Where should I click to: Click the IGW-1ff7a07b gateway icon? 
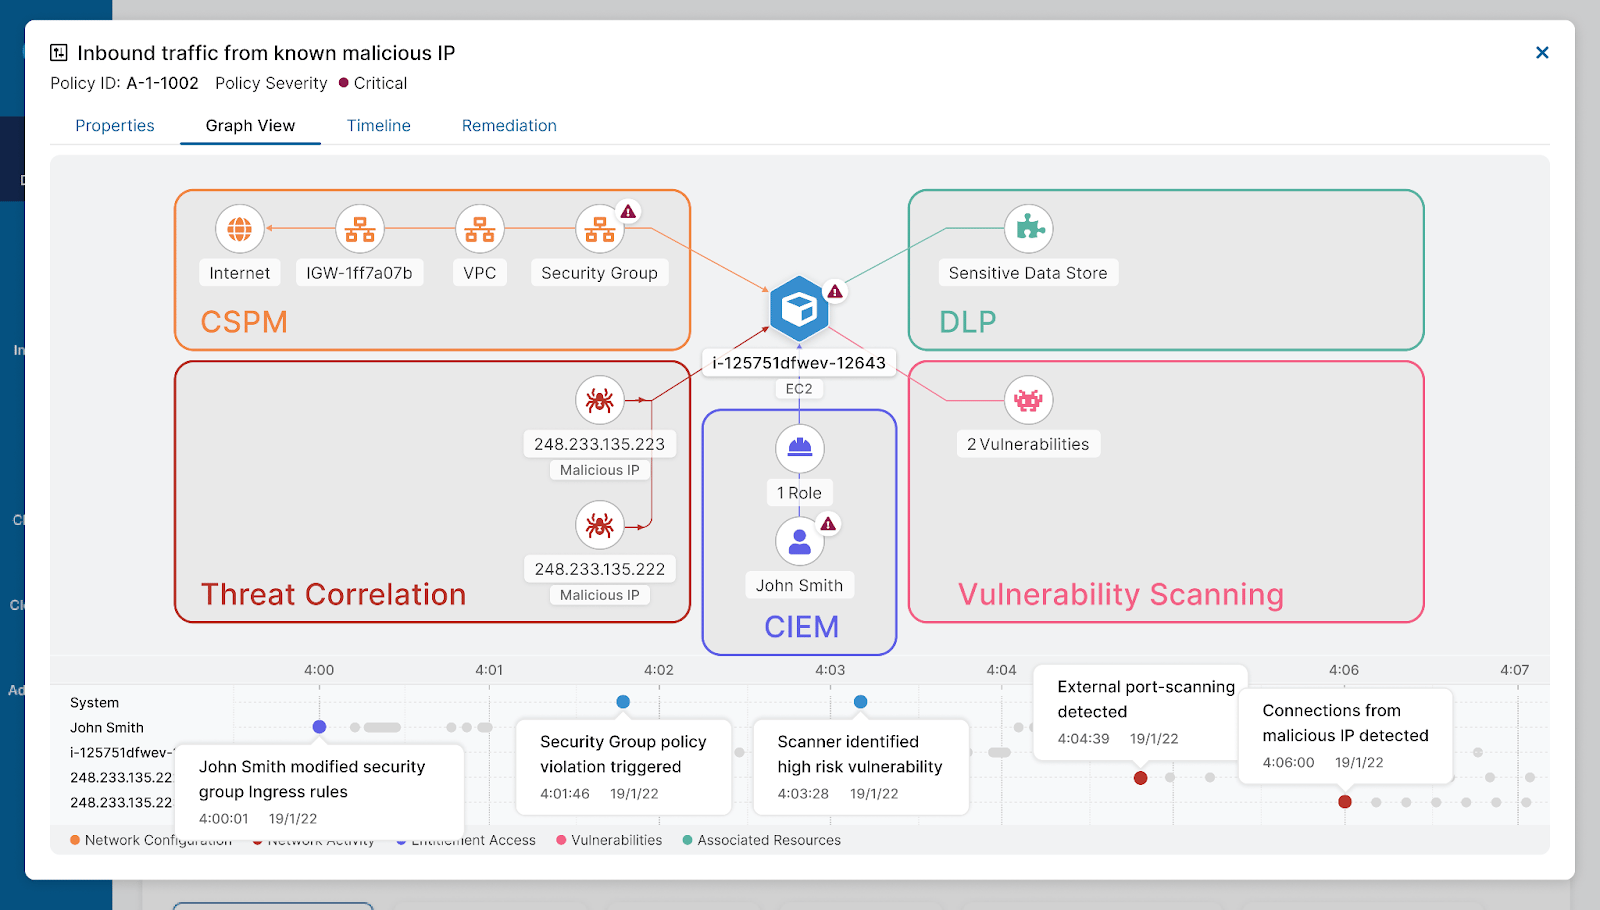[359, 228]
